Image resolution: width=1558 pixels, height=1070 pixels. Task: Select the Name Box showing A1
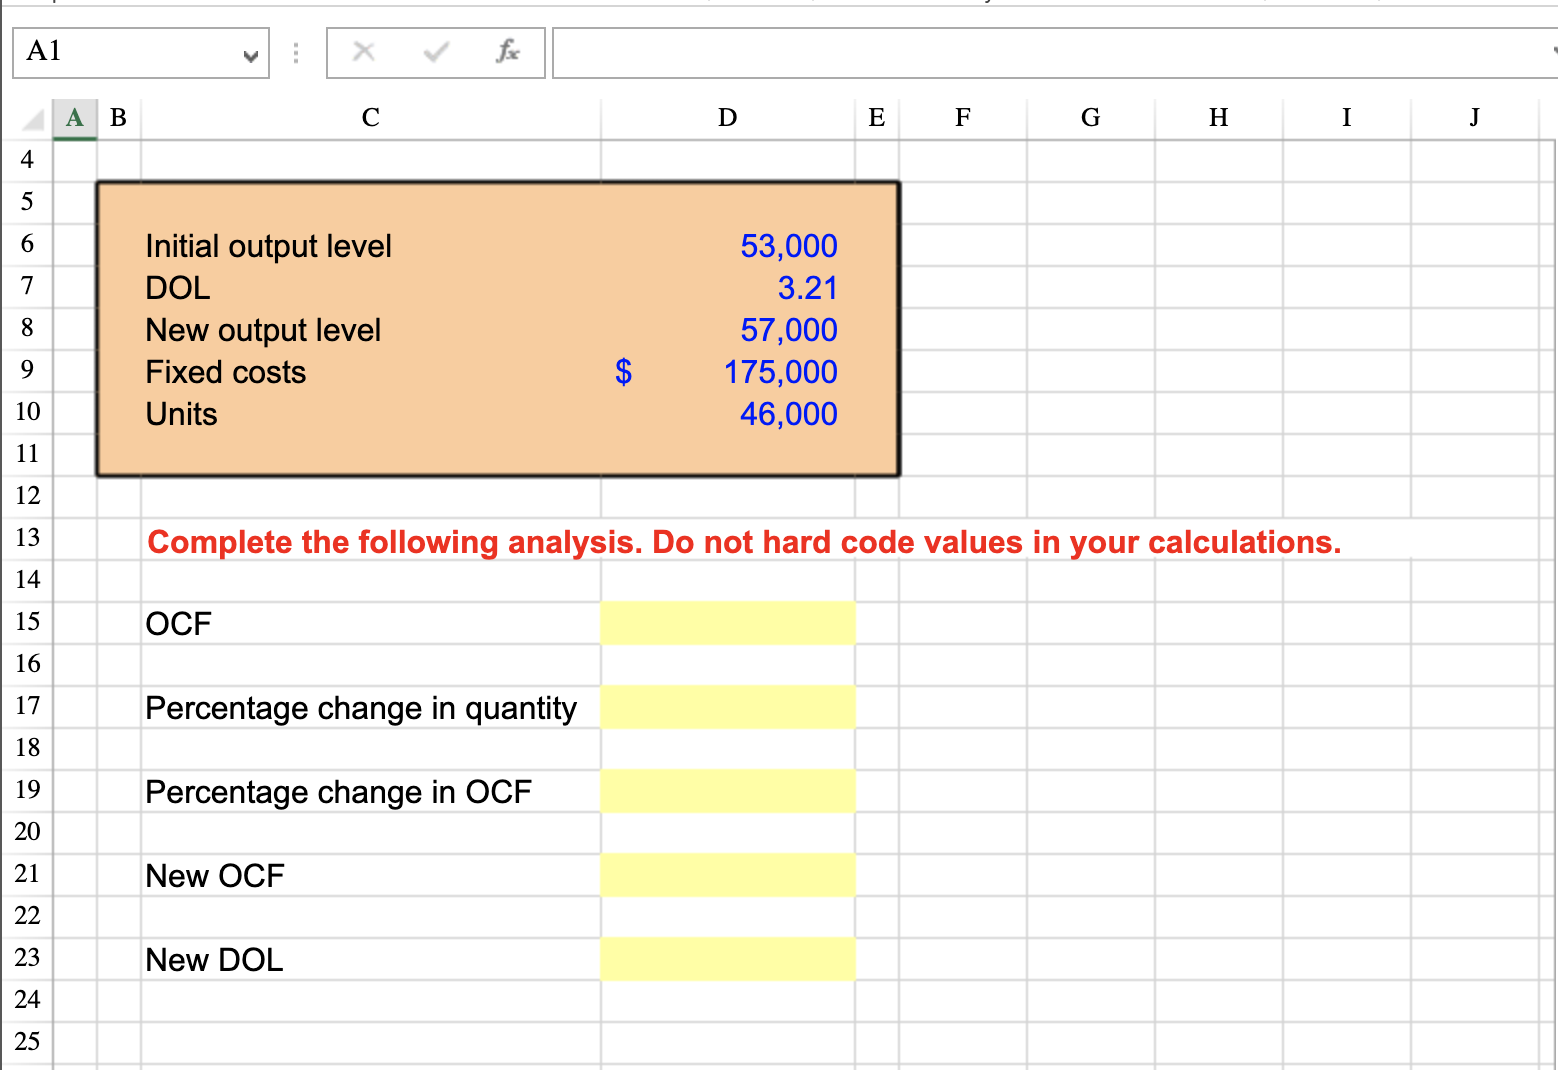click(120, 51)
